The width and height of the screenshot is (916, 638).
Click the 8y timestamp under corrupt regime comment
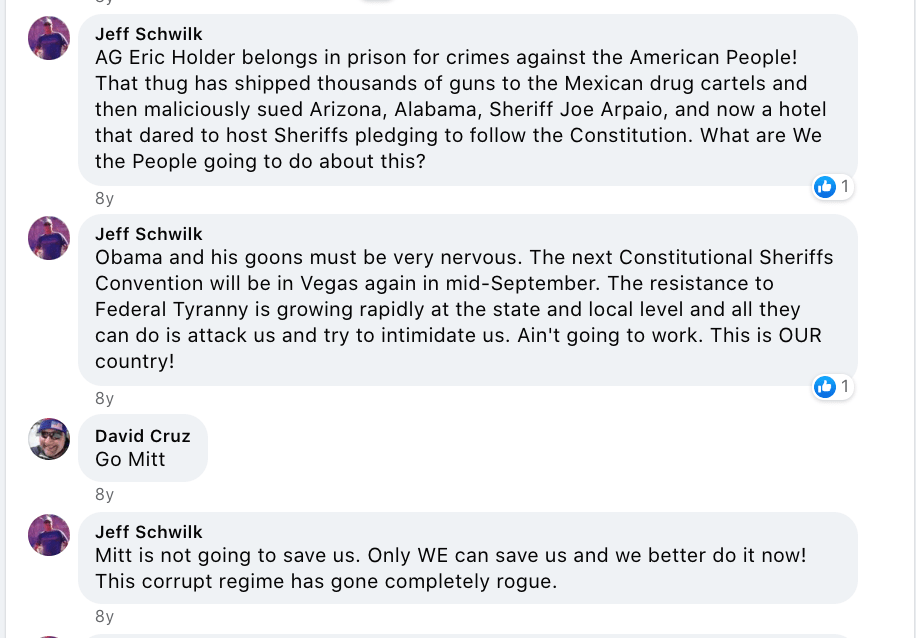pyautogui.click(x=105, y=616)
